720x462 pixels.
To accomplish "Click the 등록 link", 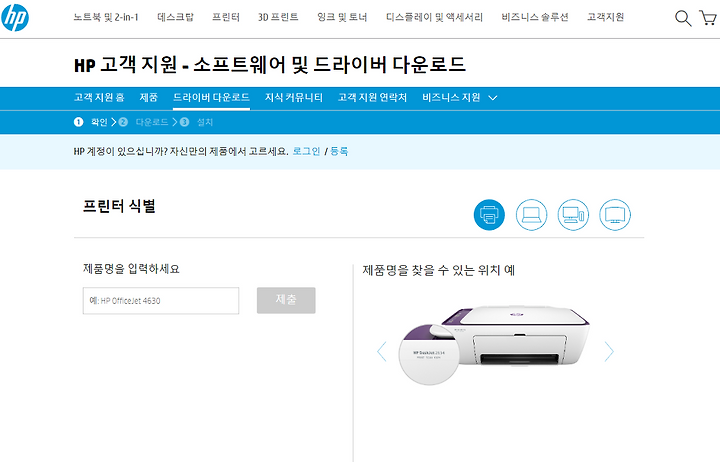I will 339,151.
